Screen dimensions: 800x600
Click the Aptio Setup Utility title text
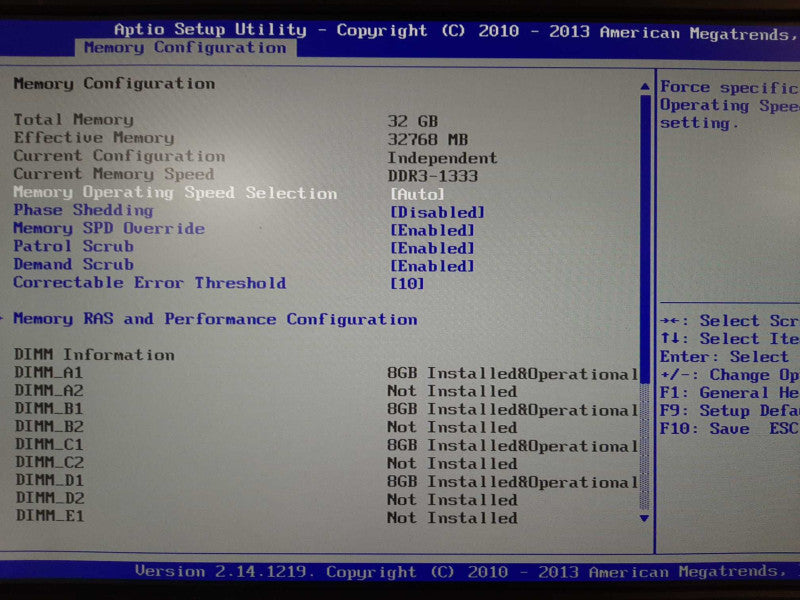(210, 30)
